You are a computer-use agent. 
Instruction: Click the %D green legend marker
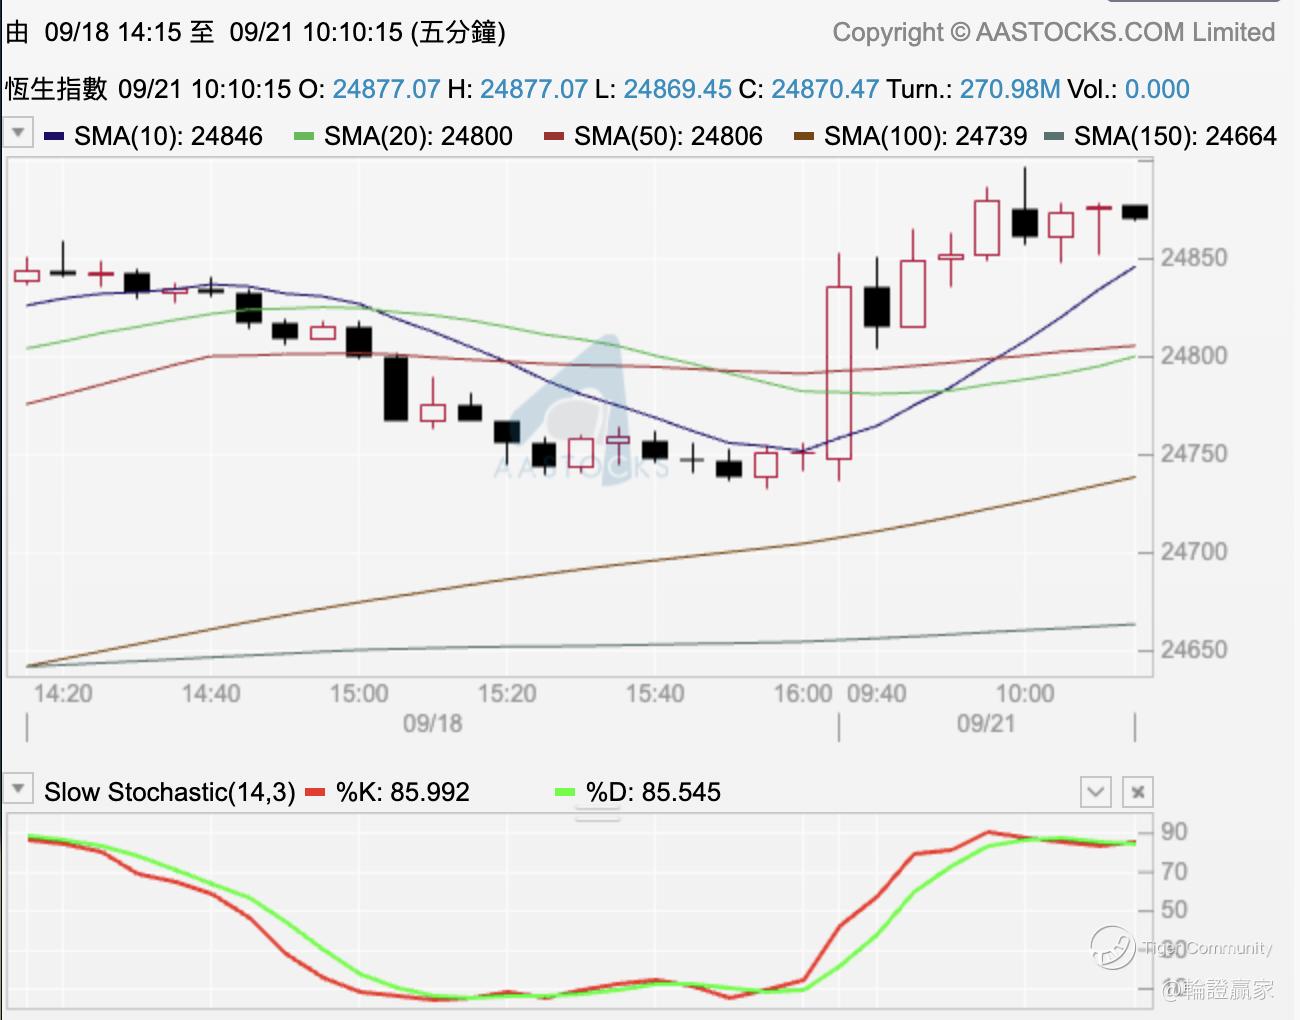click(565, 792)
